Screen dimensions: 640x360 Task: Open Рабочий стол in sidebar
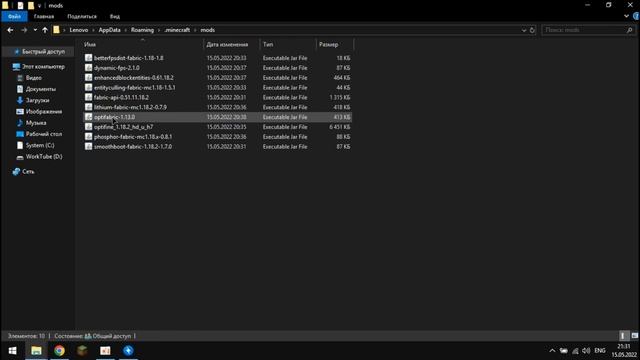(x=44, y=134)
